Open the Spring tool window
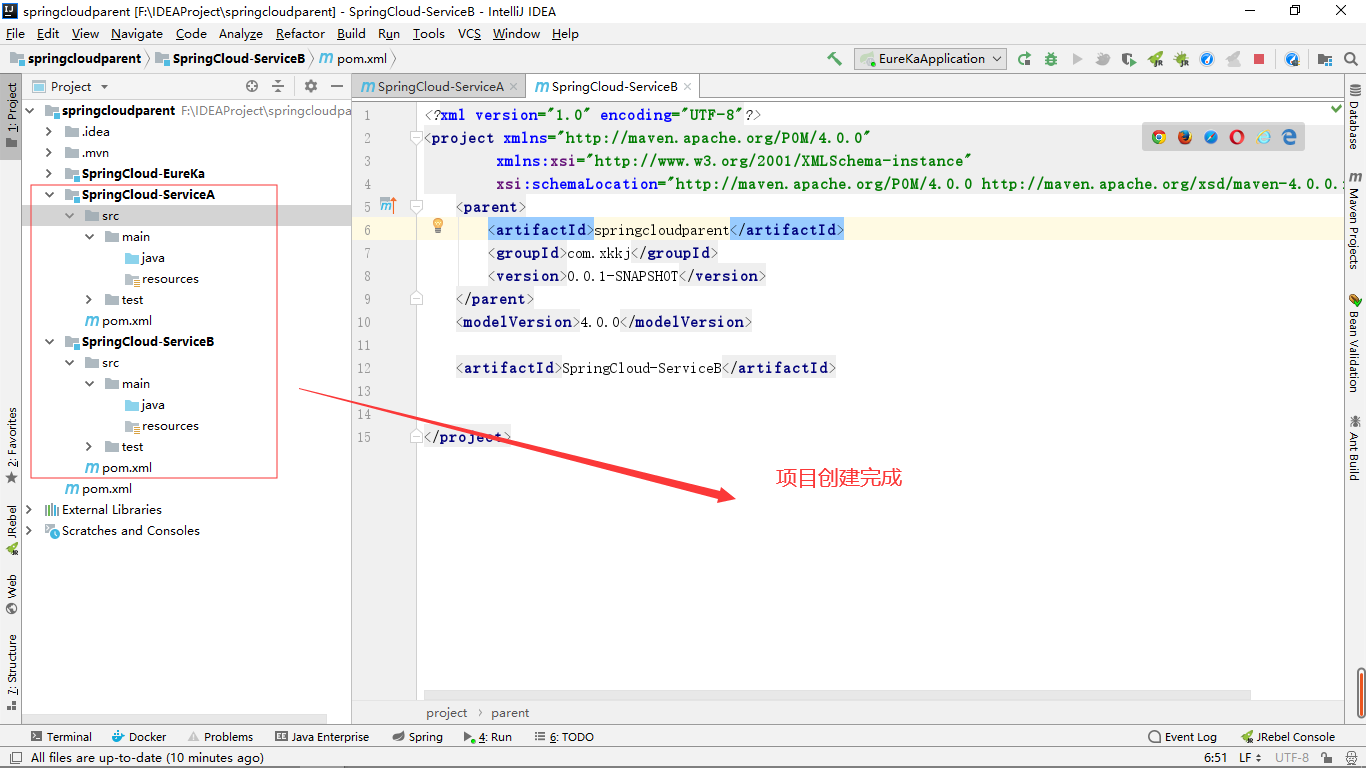 417,737
